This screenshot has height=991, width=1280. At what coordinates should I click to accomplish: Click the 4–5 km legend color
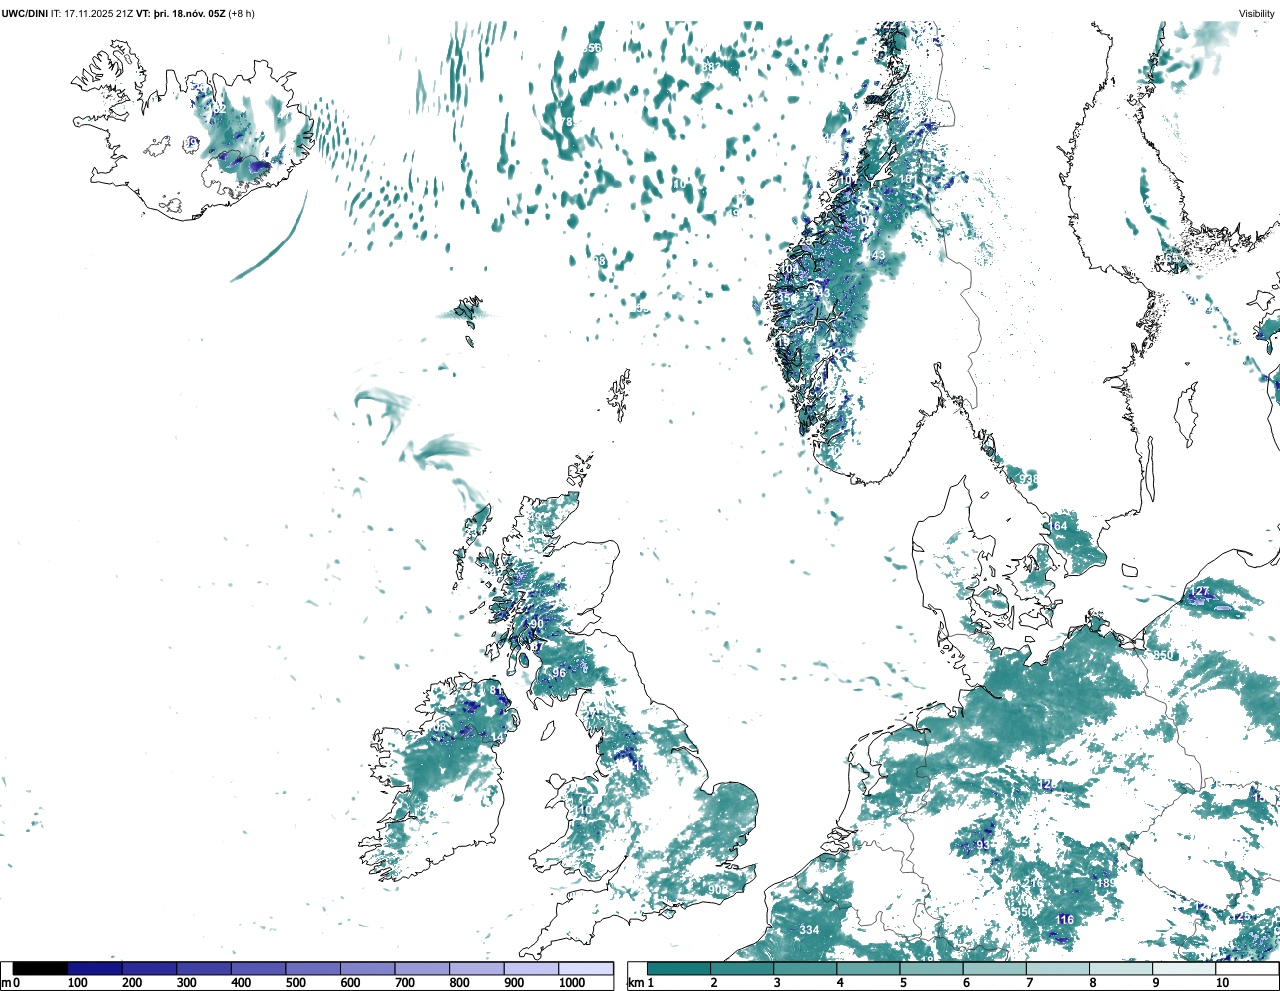[868, 968]
